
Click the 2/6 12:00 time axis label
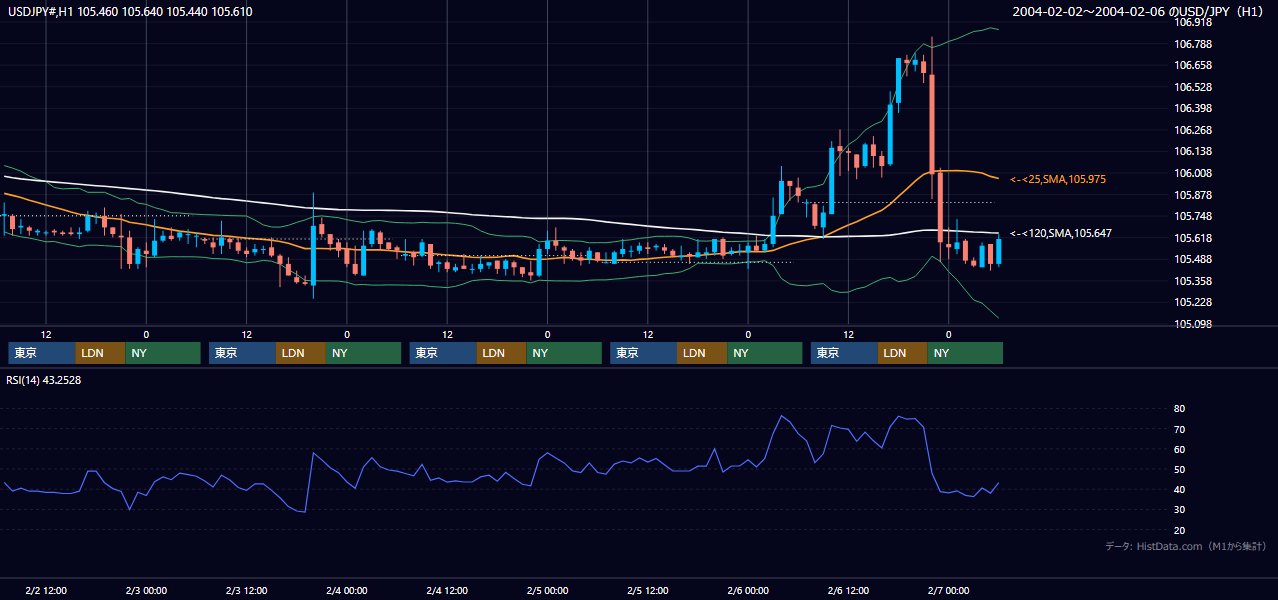tap(848, 590)
